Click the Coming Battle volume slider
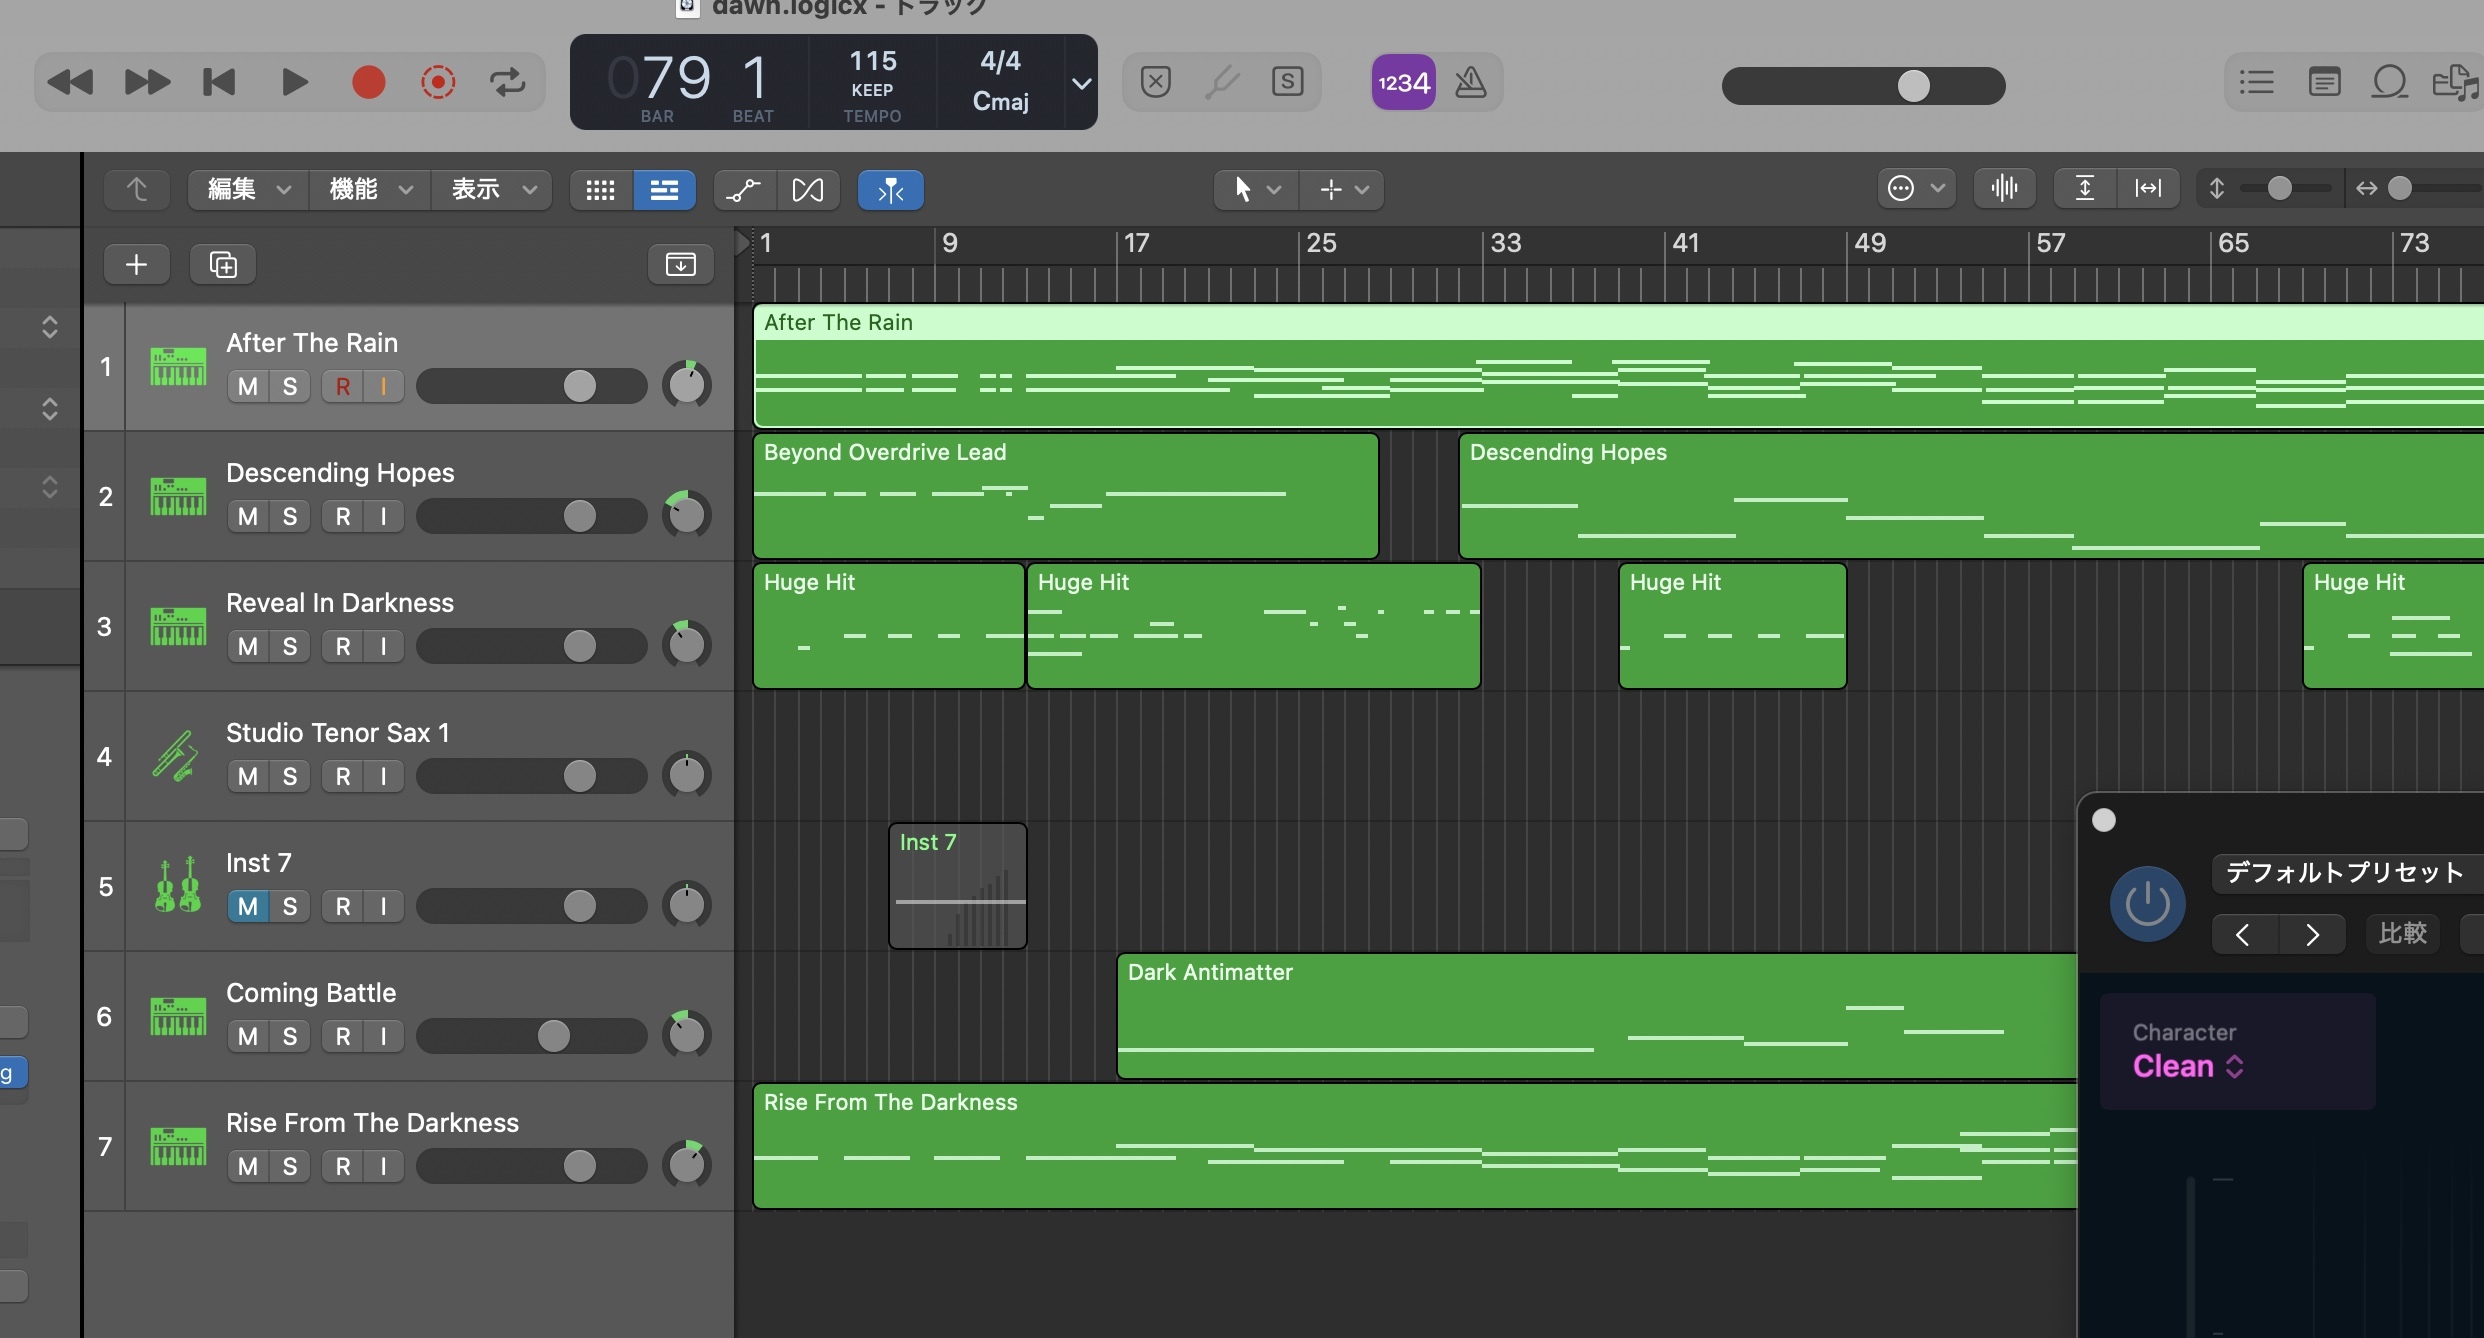The width and height of the screenshot is (2484, 1338). pyautogui.click(x=553, y=1036)
